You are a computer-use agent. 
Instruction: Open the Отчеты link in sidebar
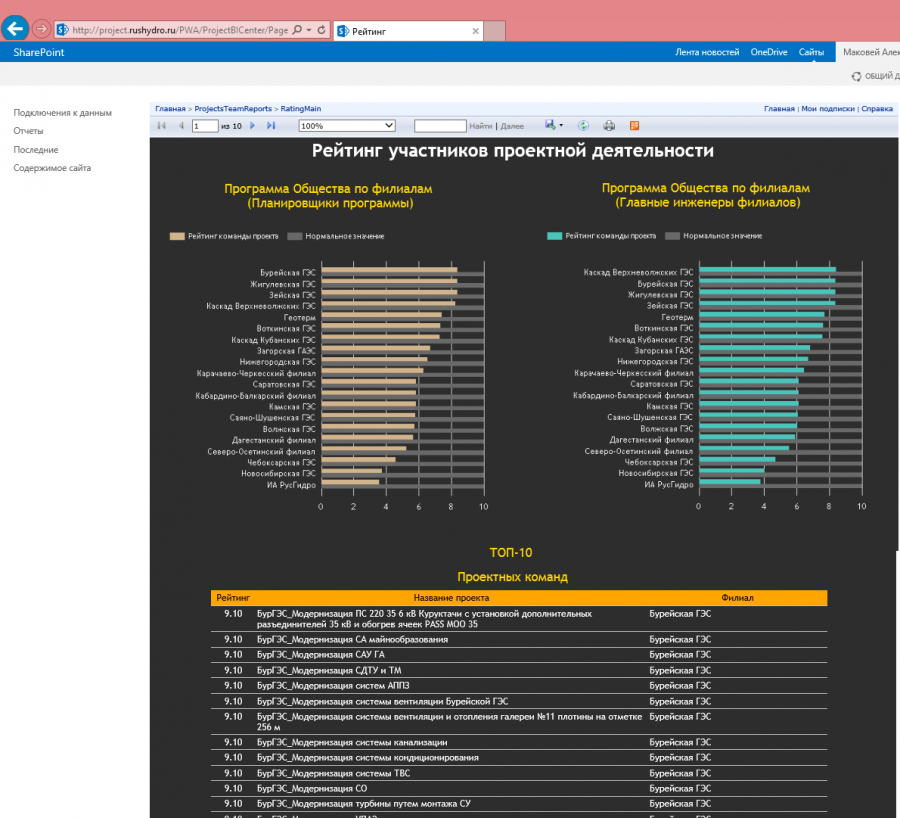point(28,131)
